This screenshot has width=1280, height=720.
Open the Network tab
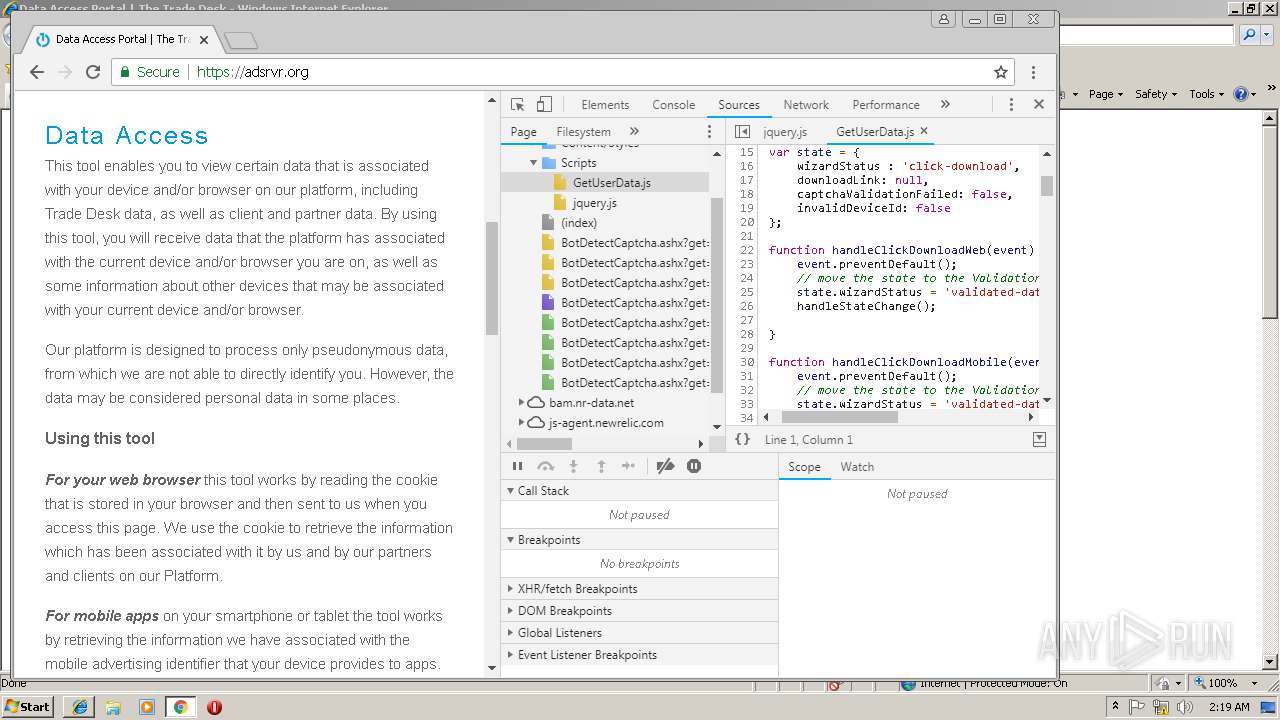[x=806, y=105]
